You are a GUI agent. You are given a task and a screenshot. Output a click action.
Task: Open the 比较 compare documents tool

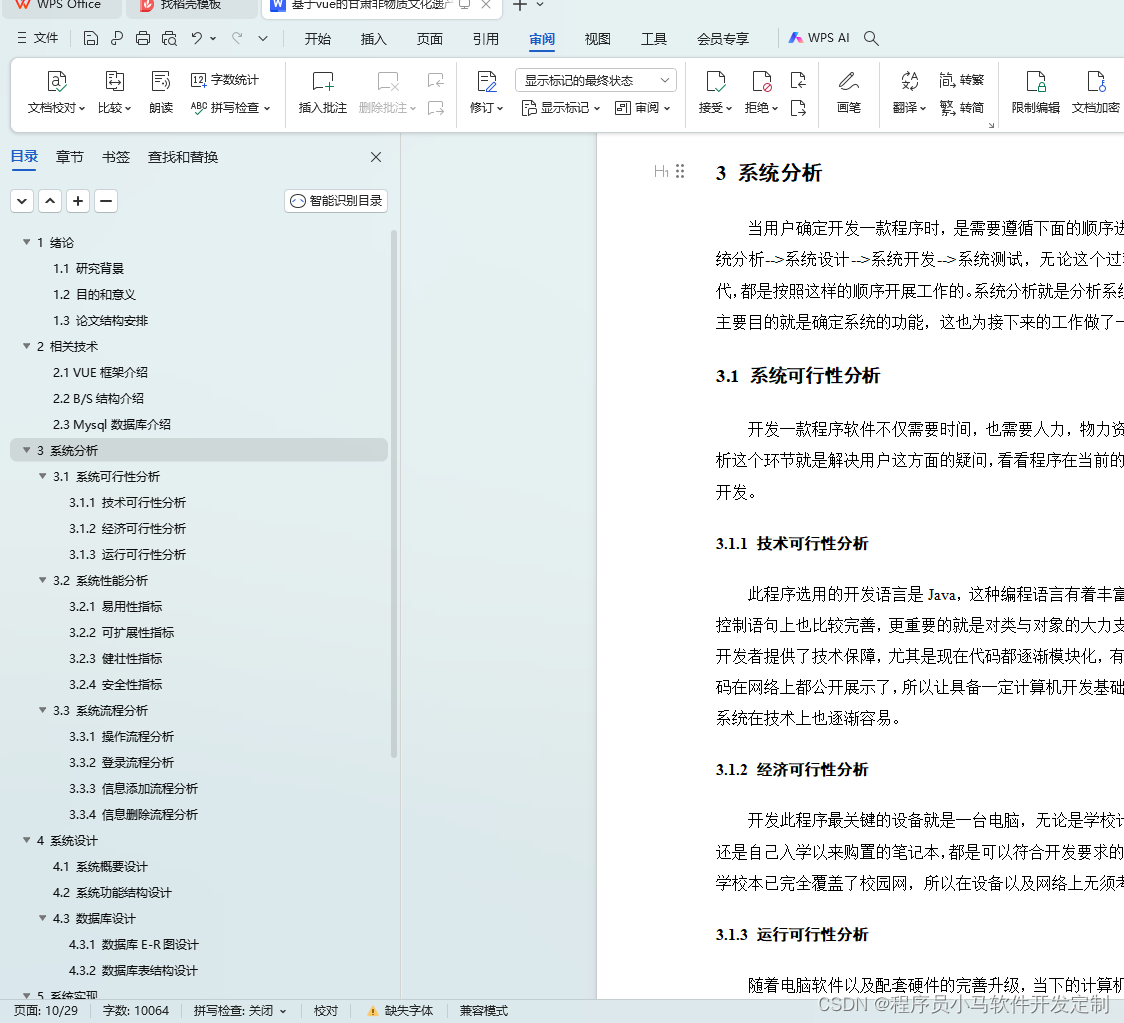pyautogui.click(x=115, y=92)
